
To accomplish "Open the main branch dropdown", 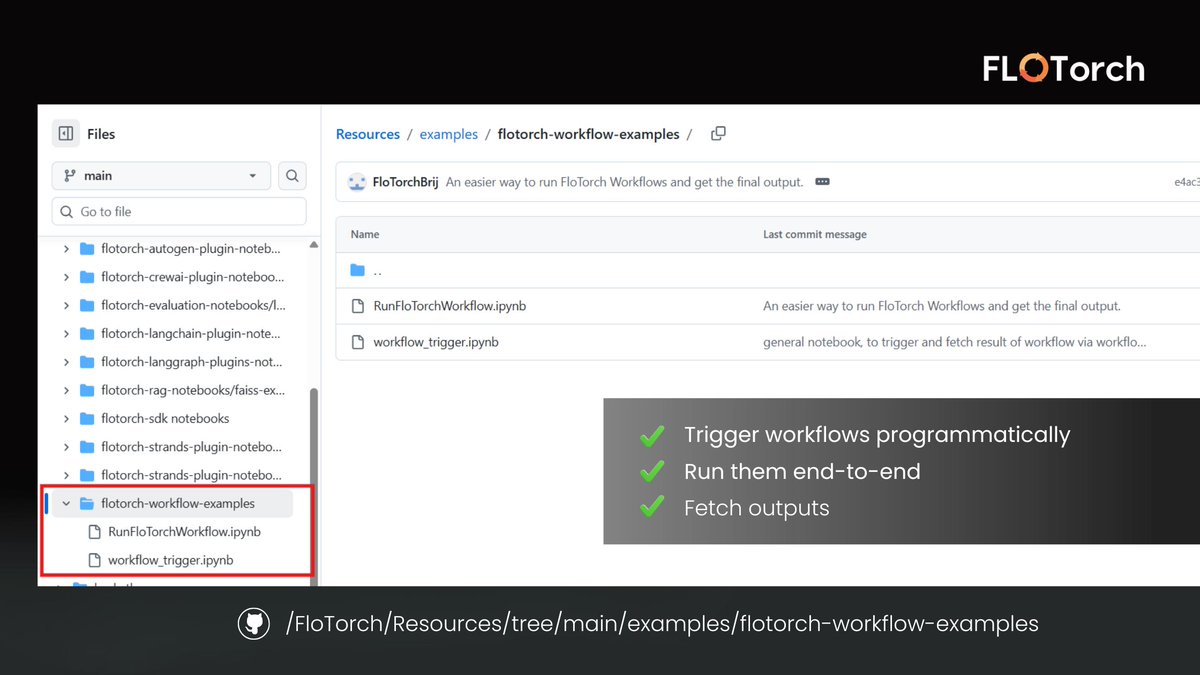I will coord(161,175).
